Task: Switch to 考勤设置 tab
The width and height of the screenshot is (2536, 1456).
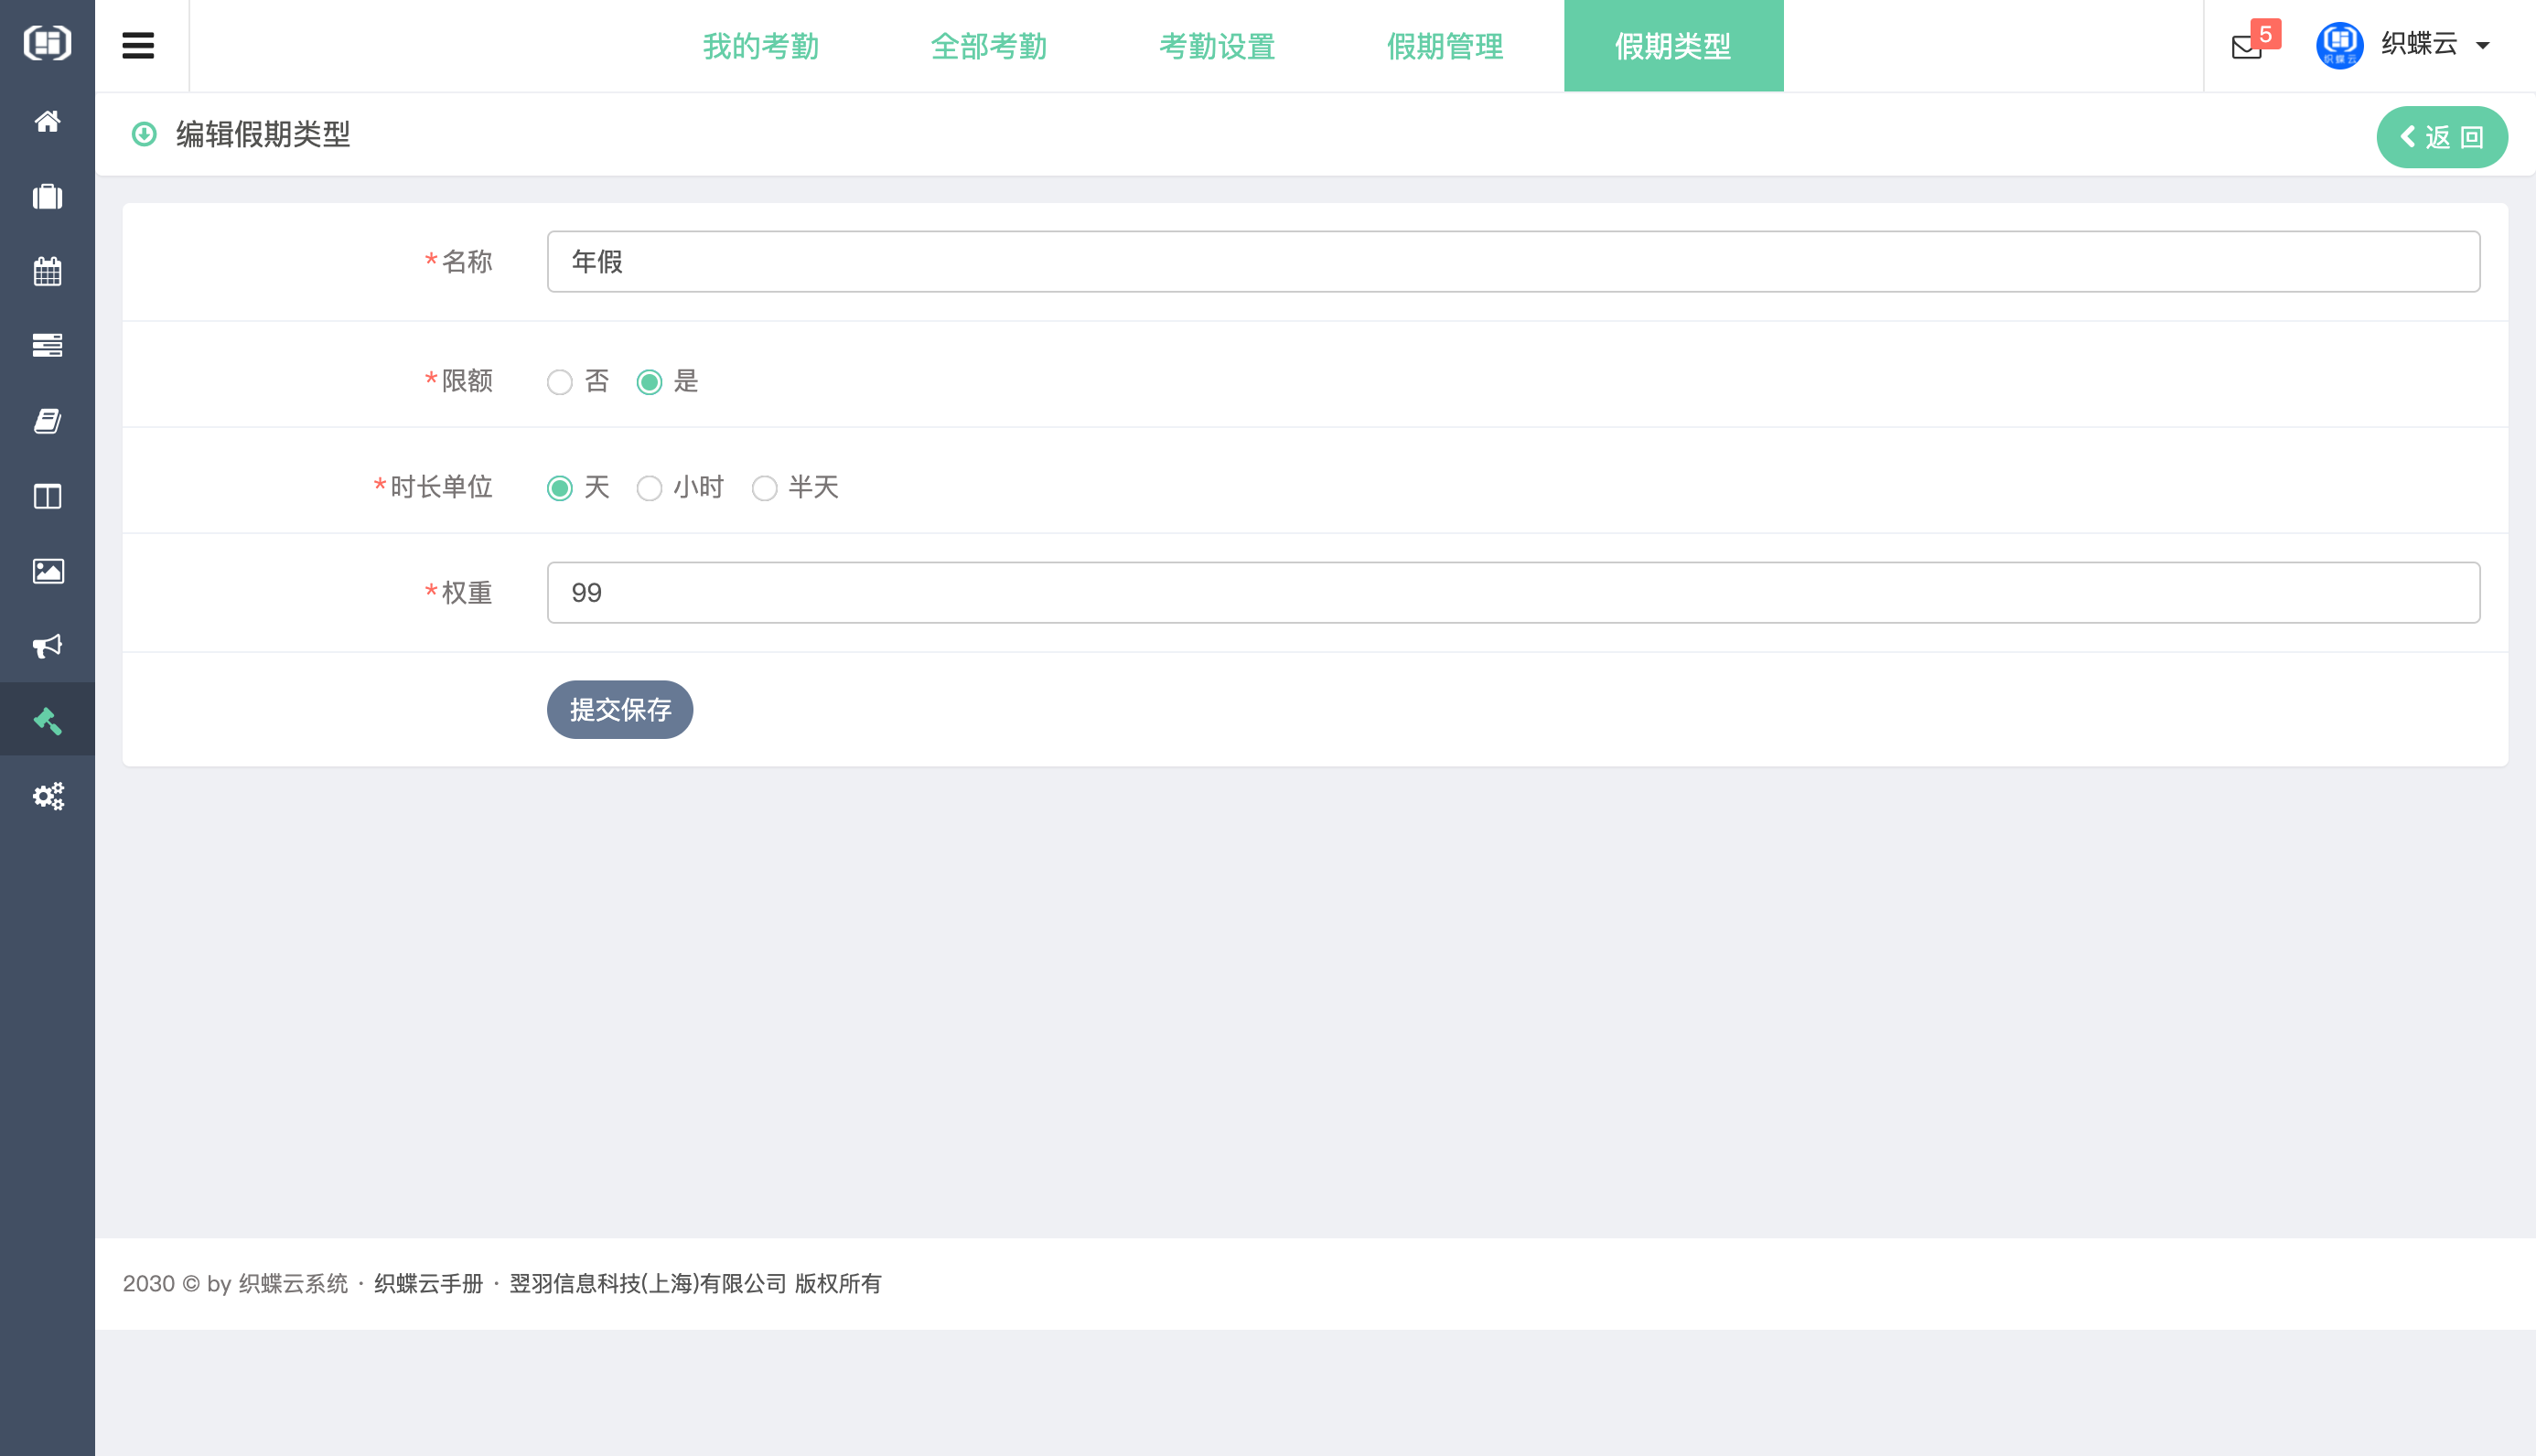Action: (x=1216, y=46)
